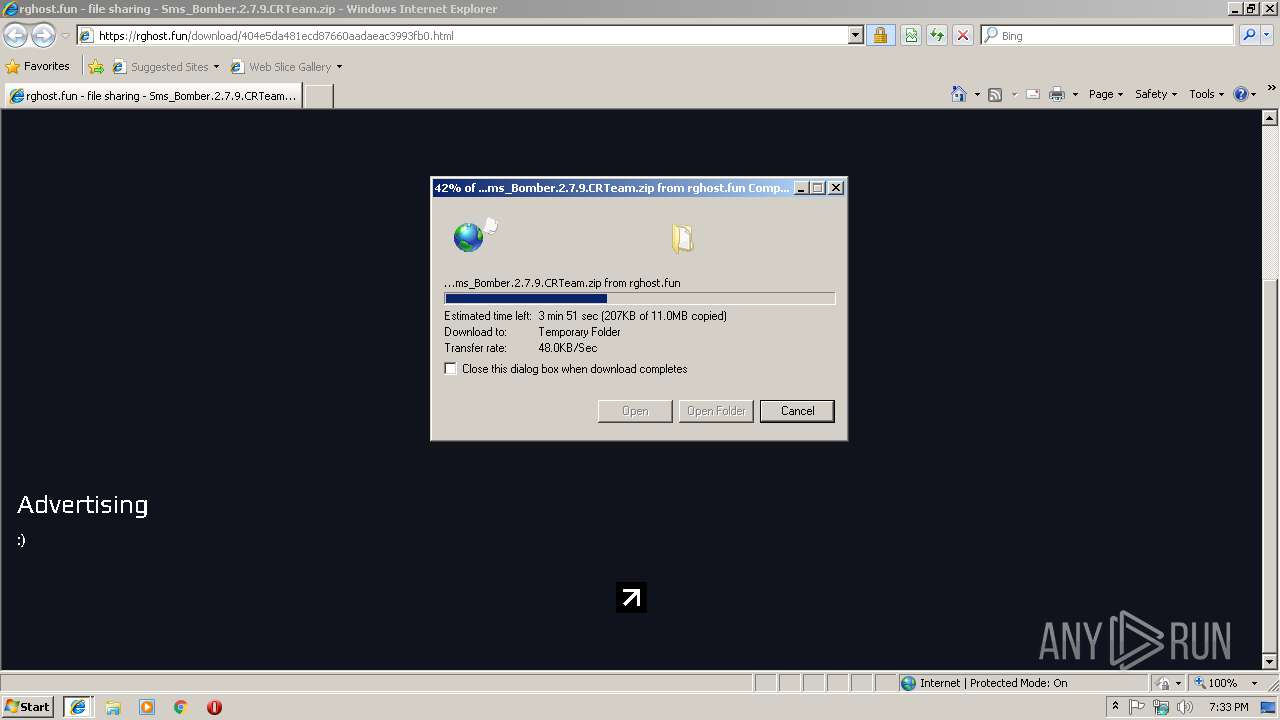1280x720 pixels.
Task: Click the disabled Open button in download dialog
Action: coord(635,411)
